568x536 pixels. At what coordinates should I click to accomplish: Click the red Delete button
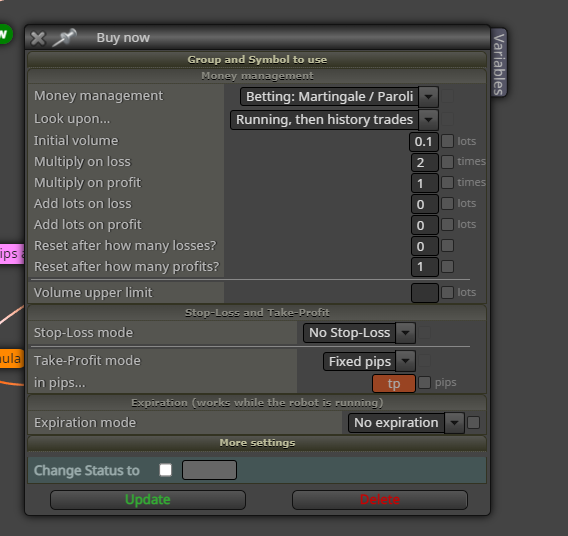click(x=380, y=500)
